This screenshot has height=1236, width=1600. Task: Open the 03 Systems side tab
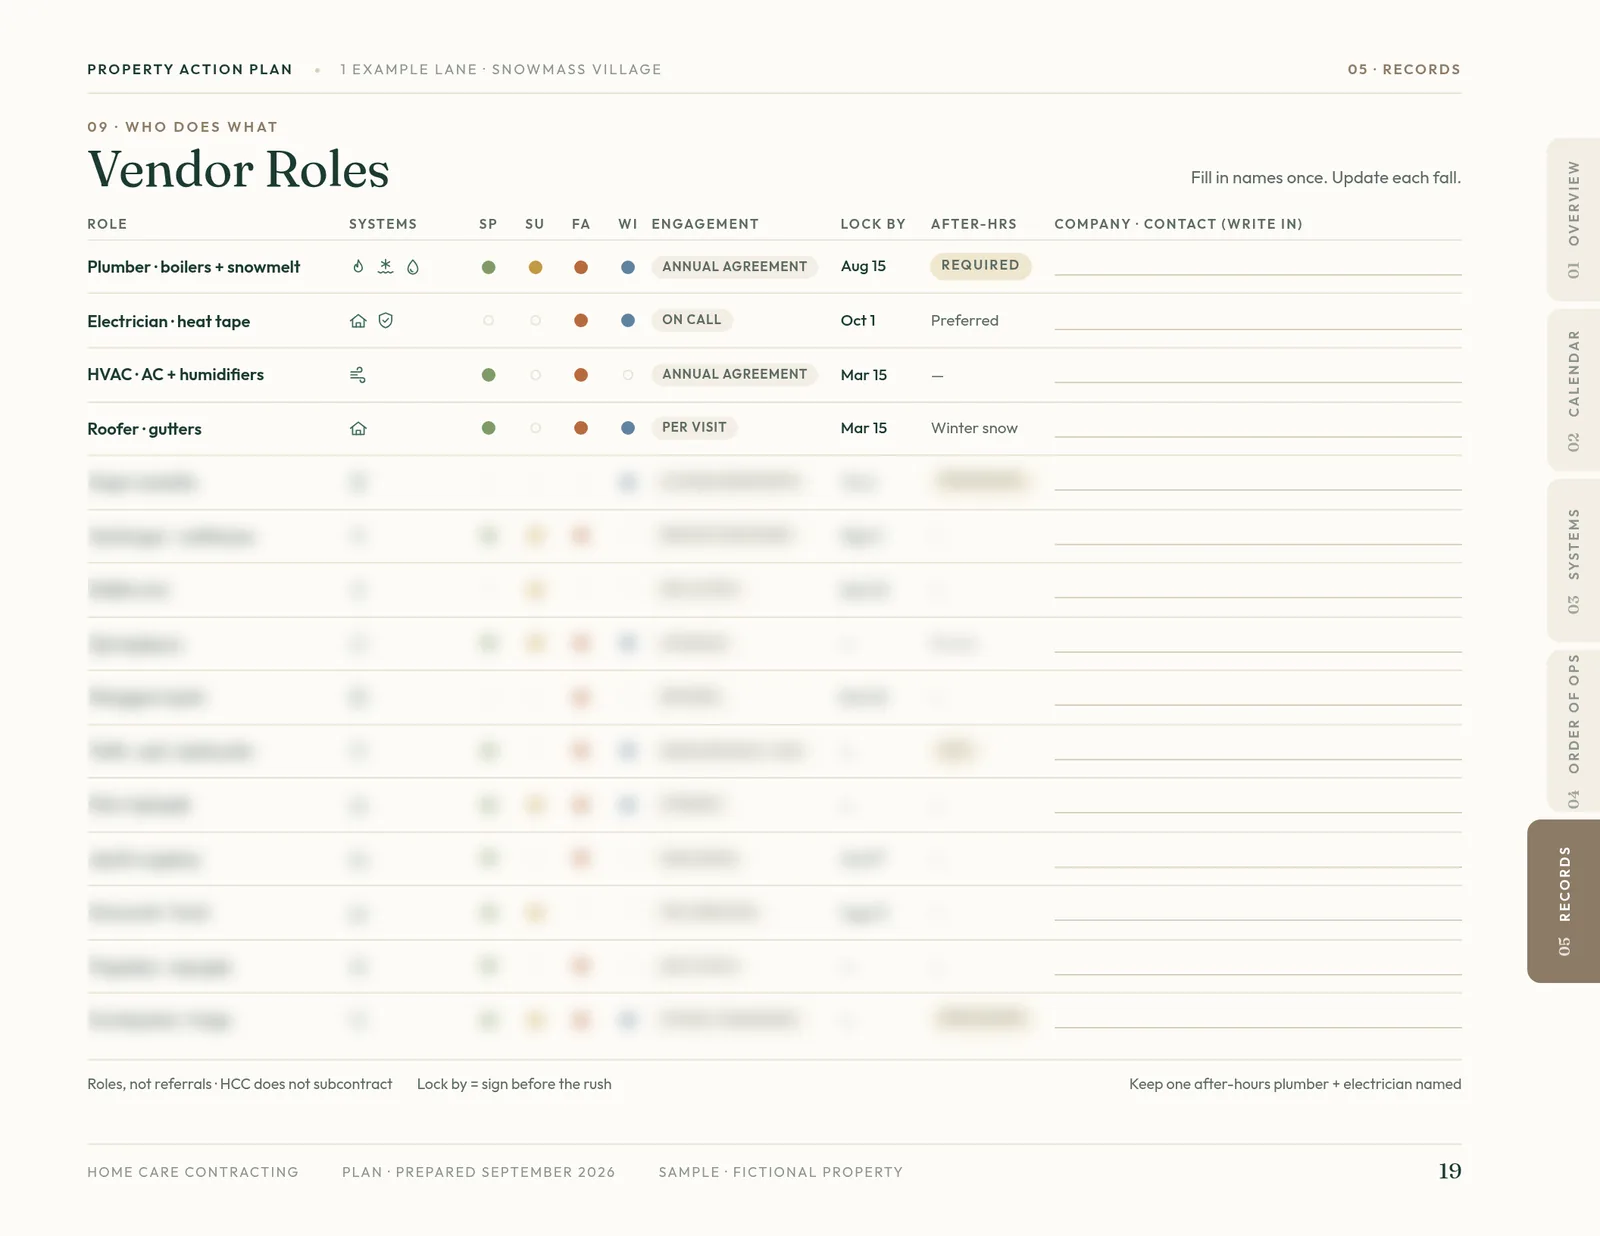coord(1574,560)
